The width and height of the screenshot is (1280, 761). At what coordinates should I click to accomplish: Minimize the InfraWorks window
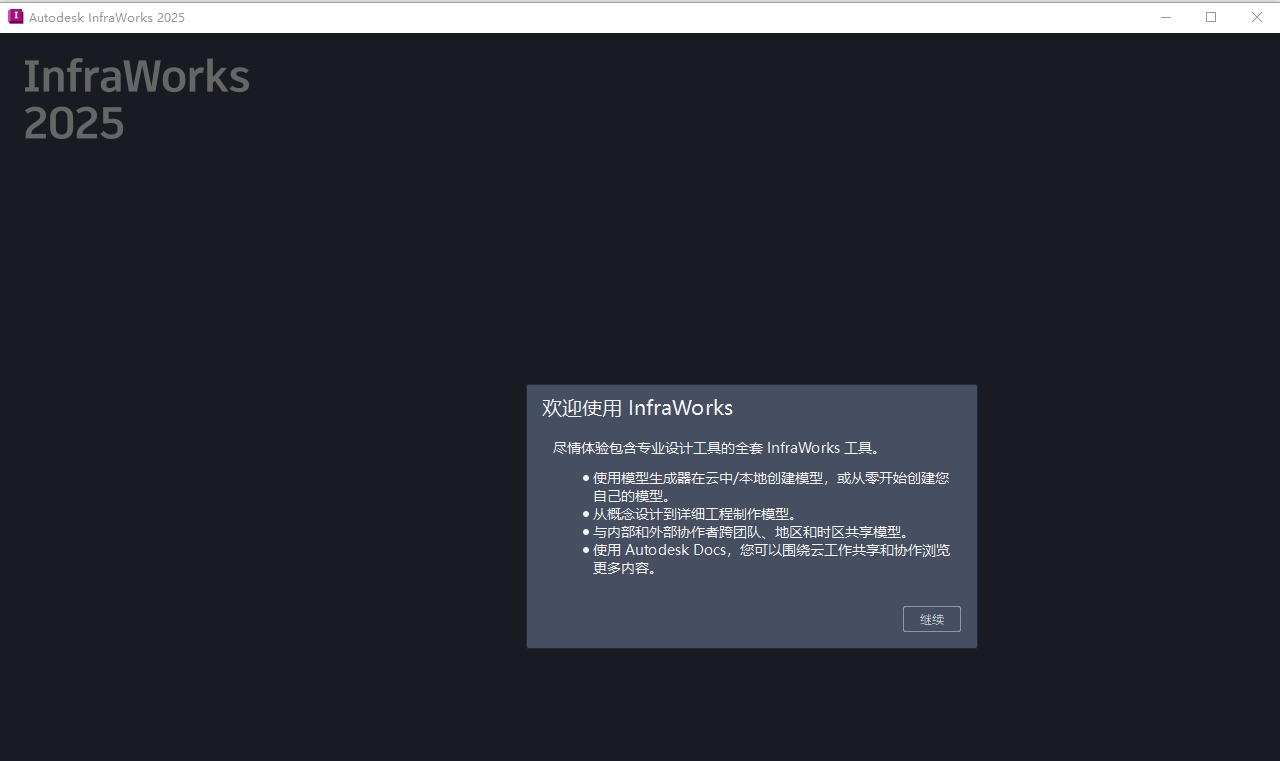(1166, 17)
